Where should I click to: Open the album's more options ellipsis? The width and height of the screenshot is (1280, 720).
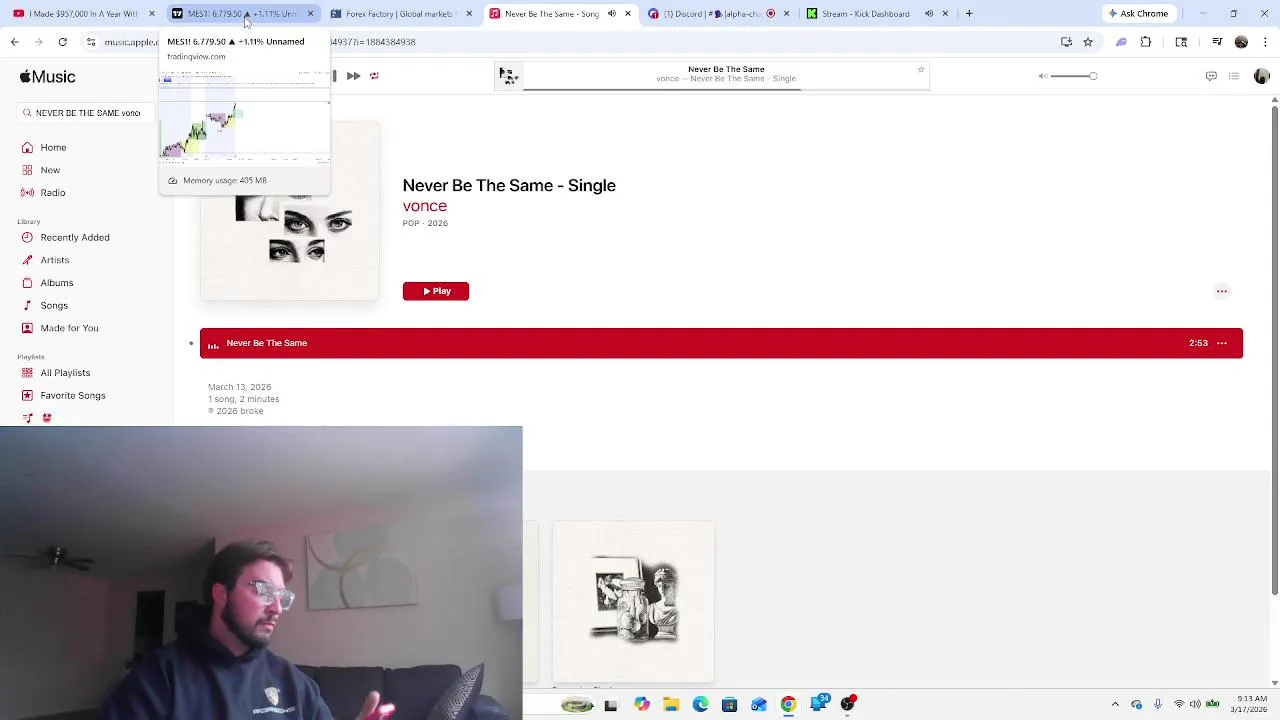(1222, 291)
